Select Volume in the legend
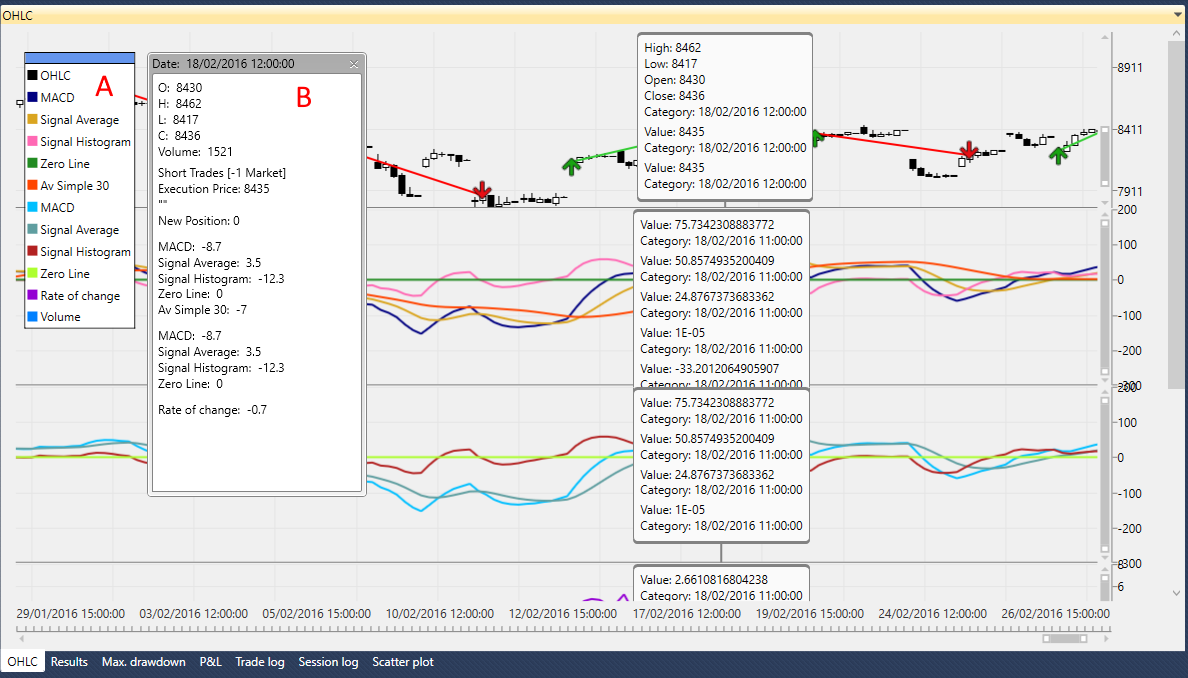1188x678 pixels. [x=54, y=317]
